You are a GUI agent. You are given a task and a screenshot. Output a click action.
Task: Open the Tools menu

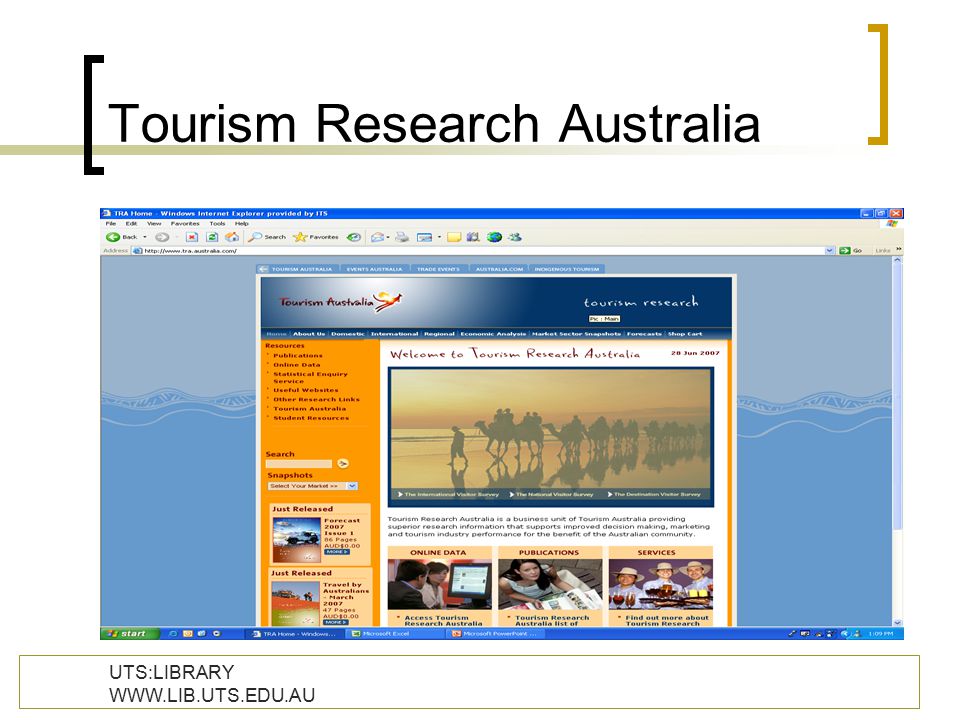pyautogui.click(x=217, y=223)
